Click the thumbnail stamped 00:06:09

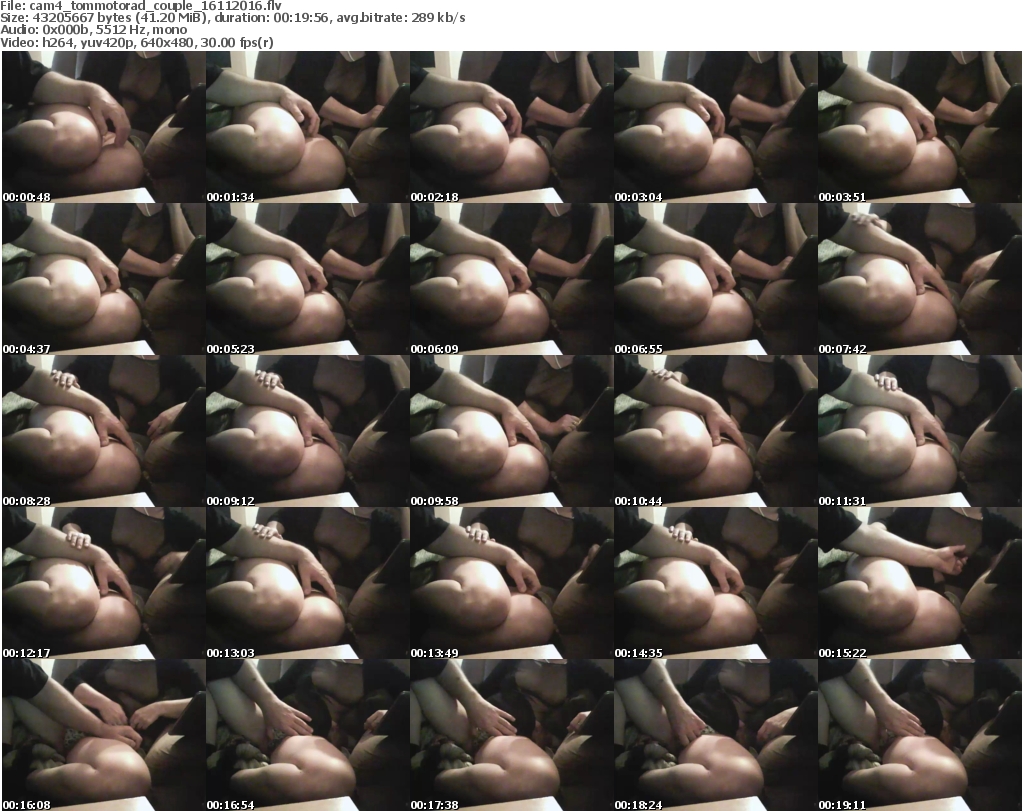point(511,279)
